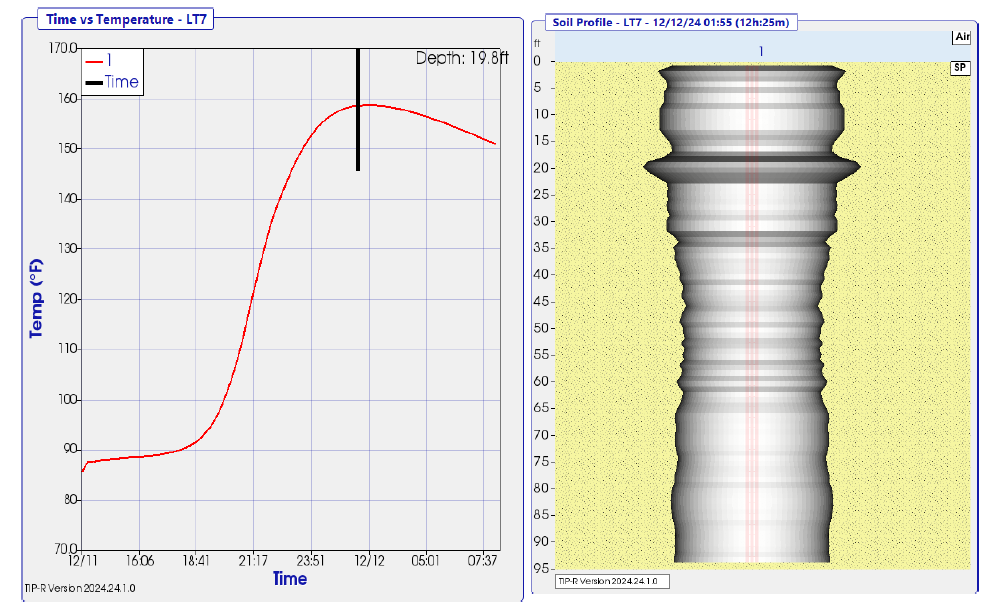This screenshot has height=611, width=1005.
Task: Click the Temp (°F) axis label
Action: click(37, 298)
